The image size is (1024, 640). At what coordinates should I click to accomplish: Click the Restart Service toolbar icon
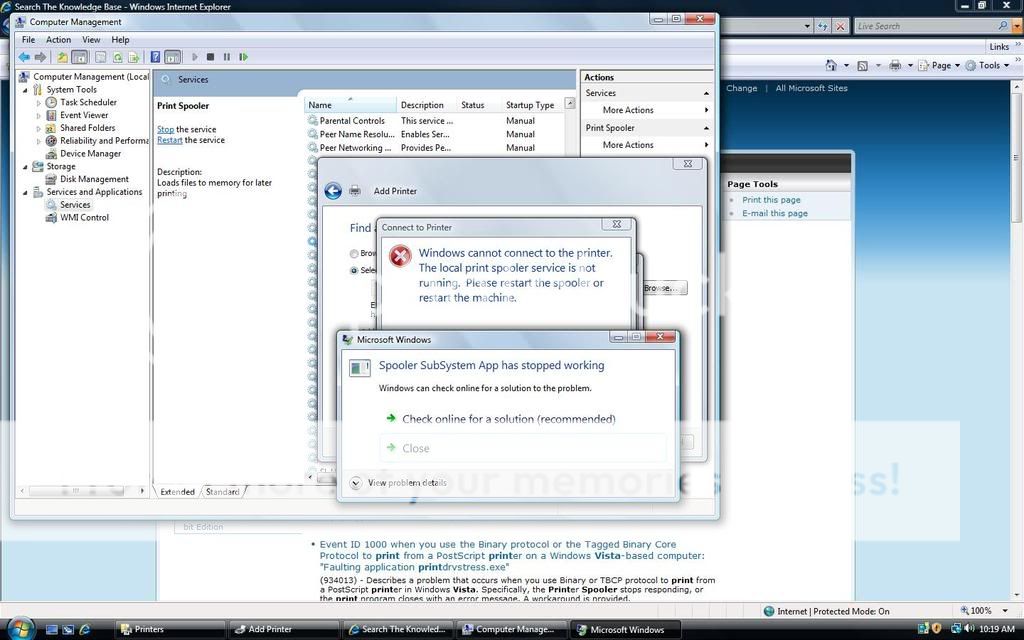pyautogui.click(x=243, y=57)
